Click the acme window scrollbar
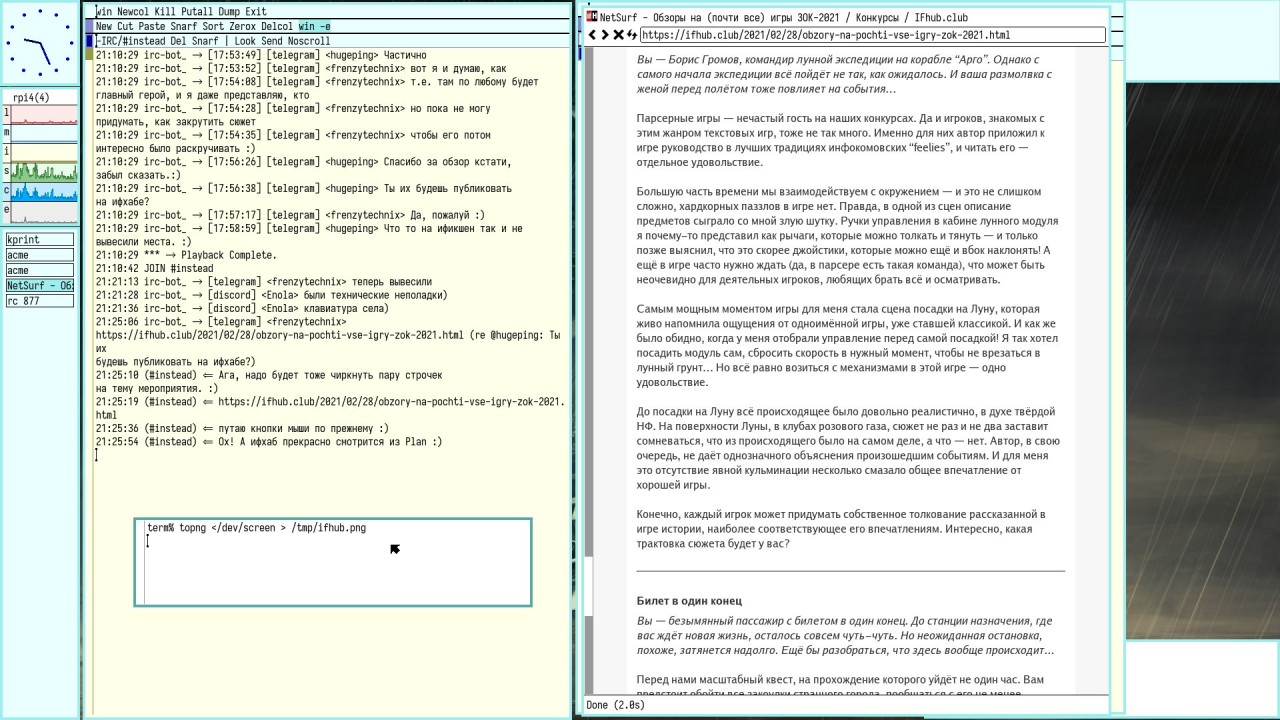The width and height of the screenshot is (1280, 720). [89, 380]
